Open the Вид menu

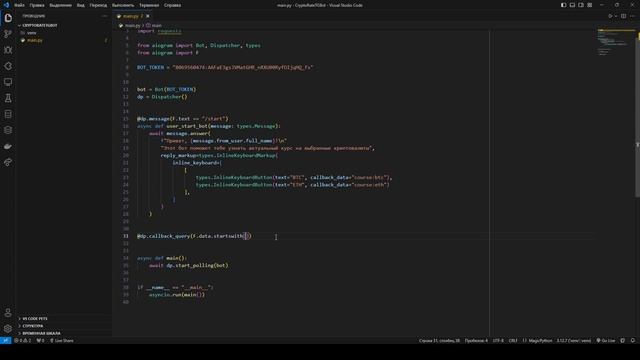click(81, 5)
